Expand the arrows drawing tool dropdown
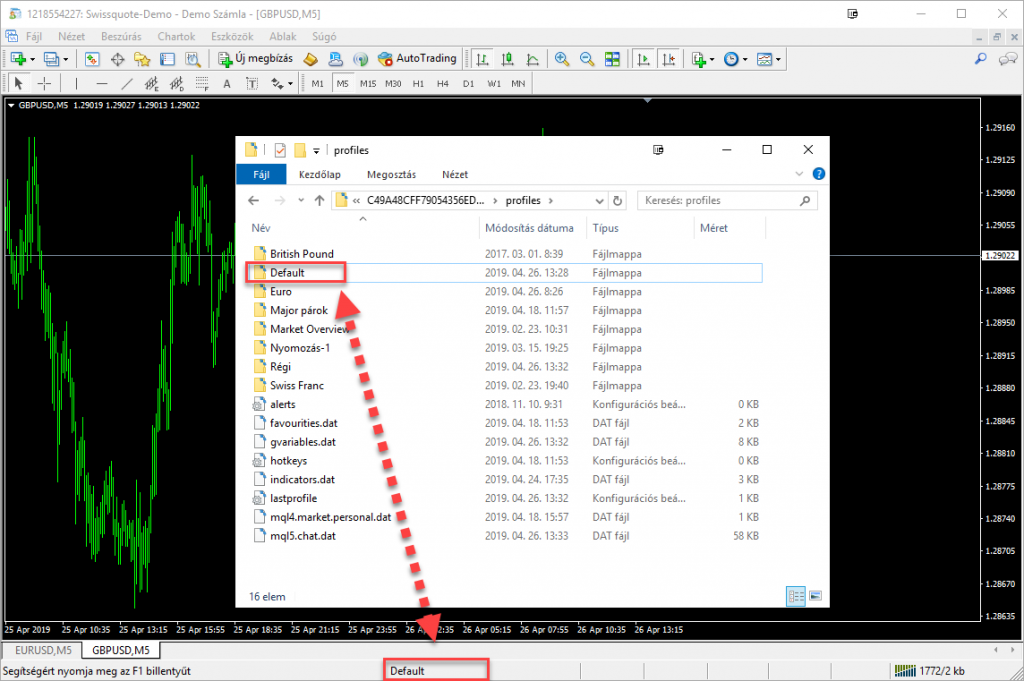 click(290, 84)
